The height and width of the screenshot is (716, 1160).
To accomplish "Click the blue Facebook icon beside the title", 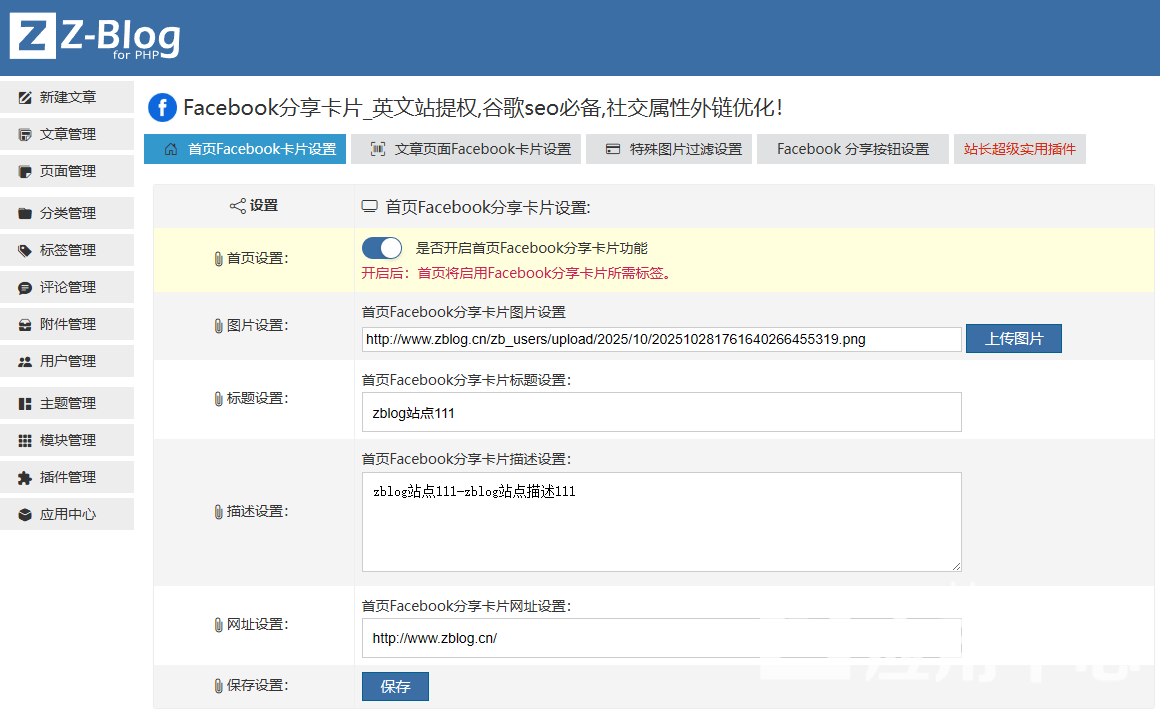I will point(162,108).
